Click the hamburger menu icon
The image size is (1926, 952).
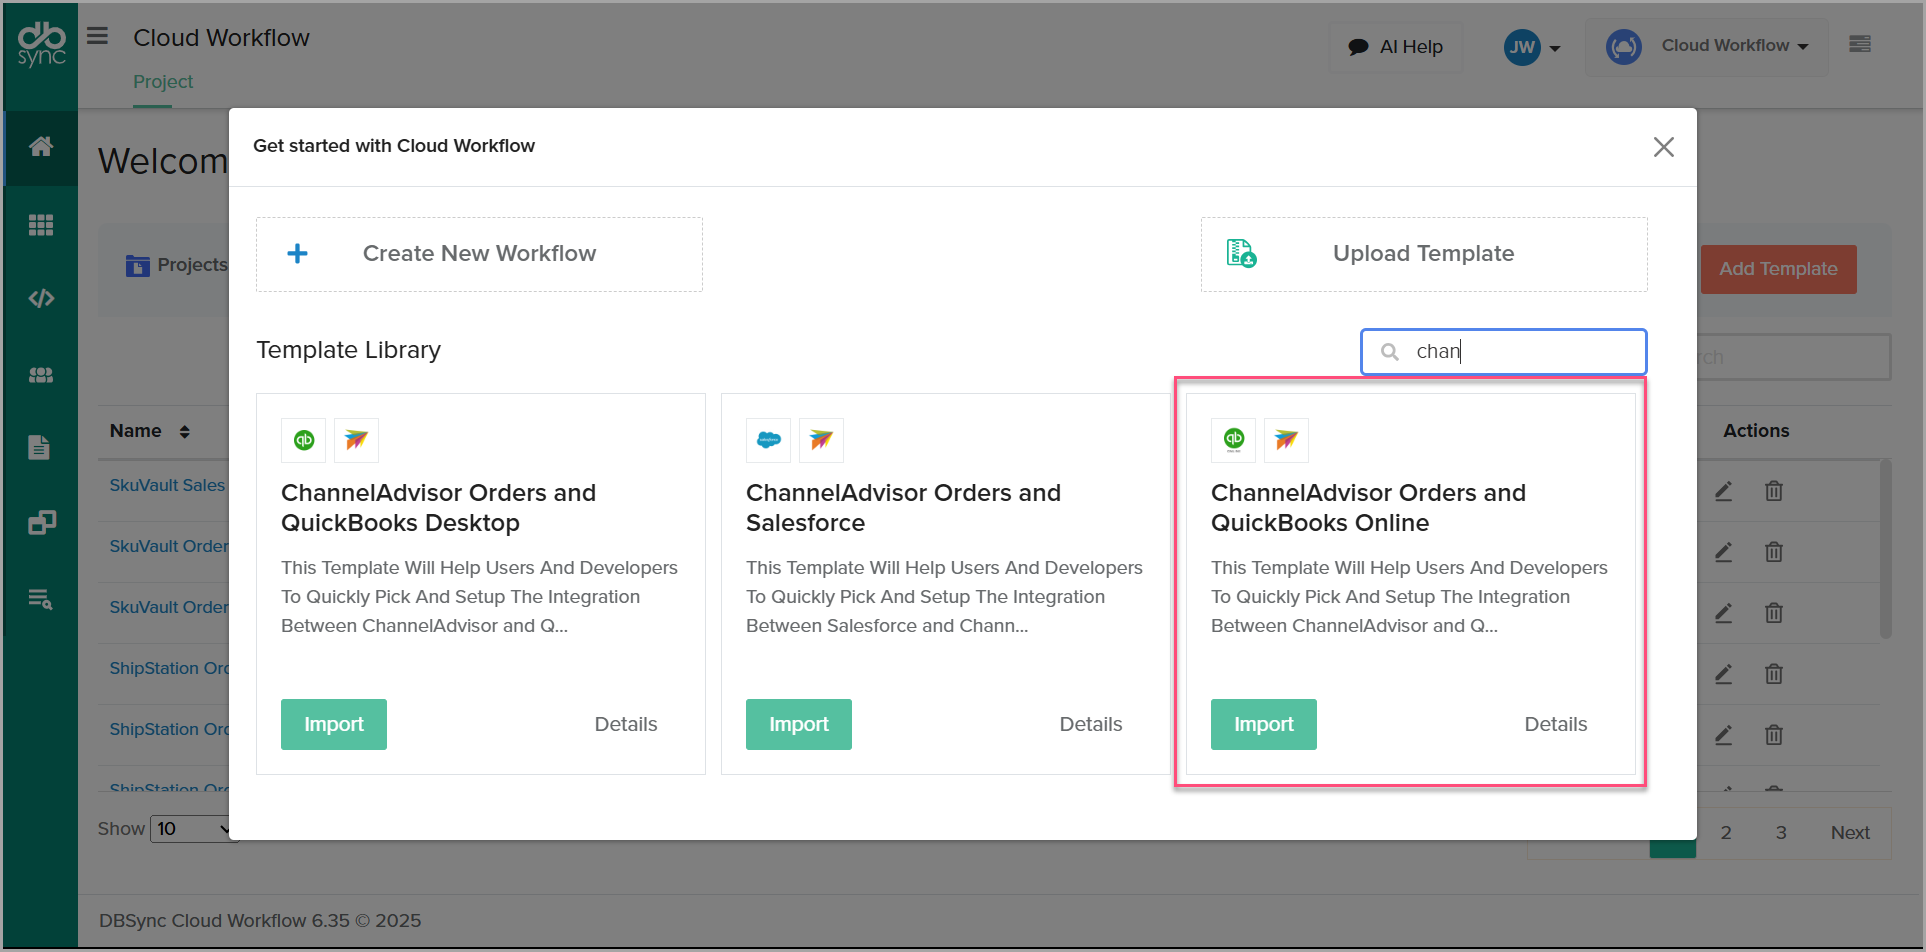point(97,37)
